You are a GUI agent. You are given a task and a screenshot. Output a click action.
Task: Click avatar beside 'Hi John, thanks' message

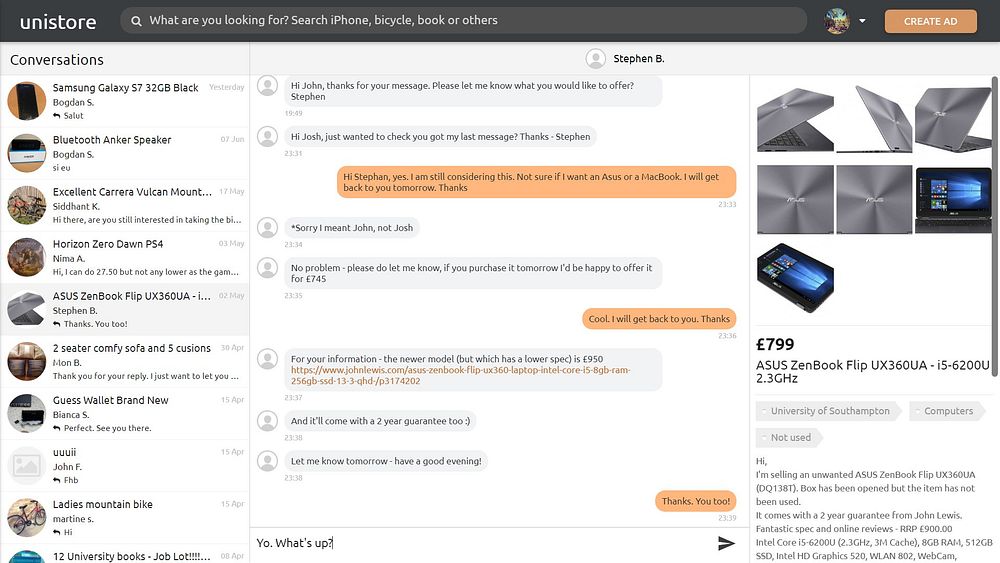[x=267, y=86]
